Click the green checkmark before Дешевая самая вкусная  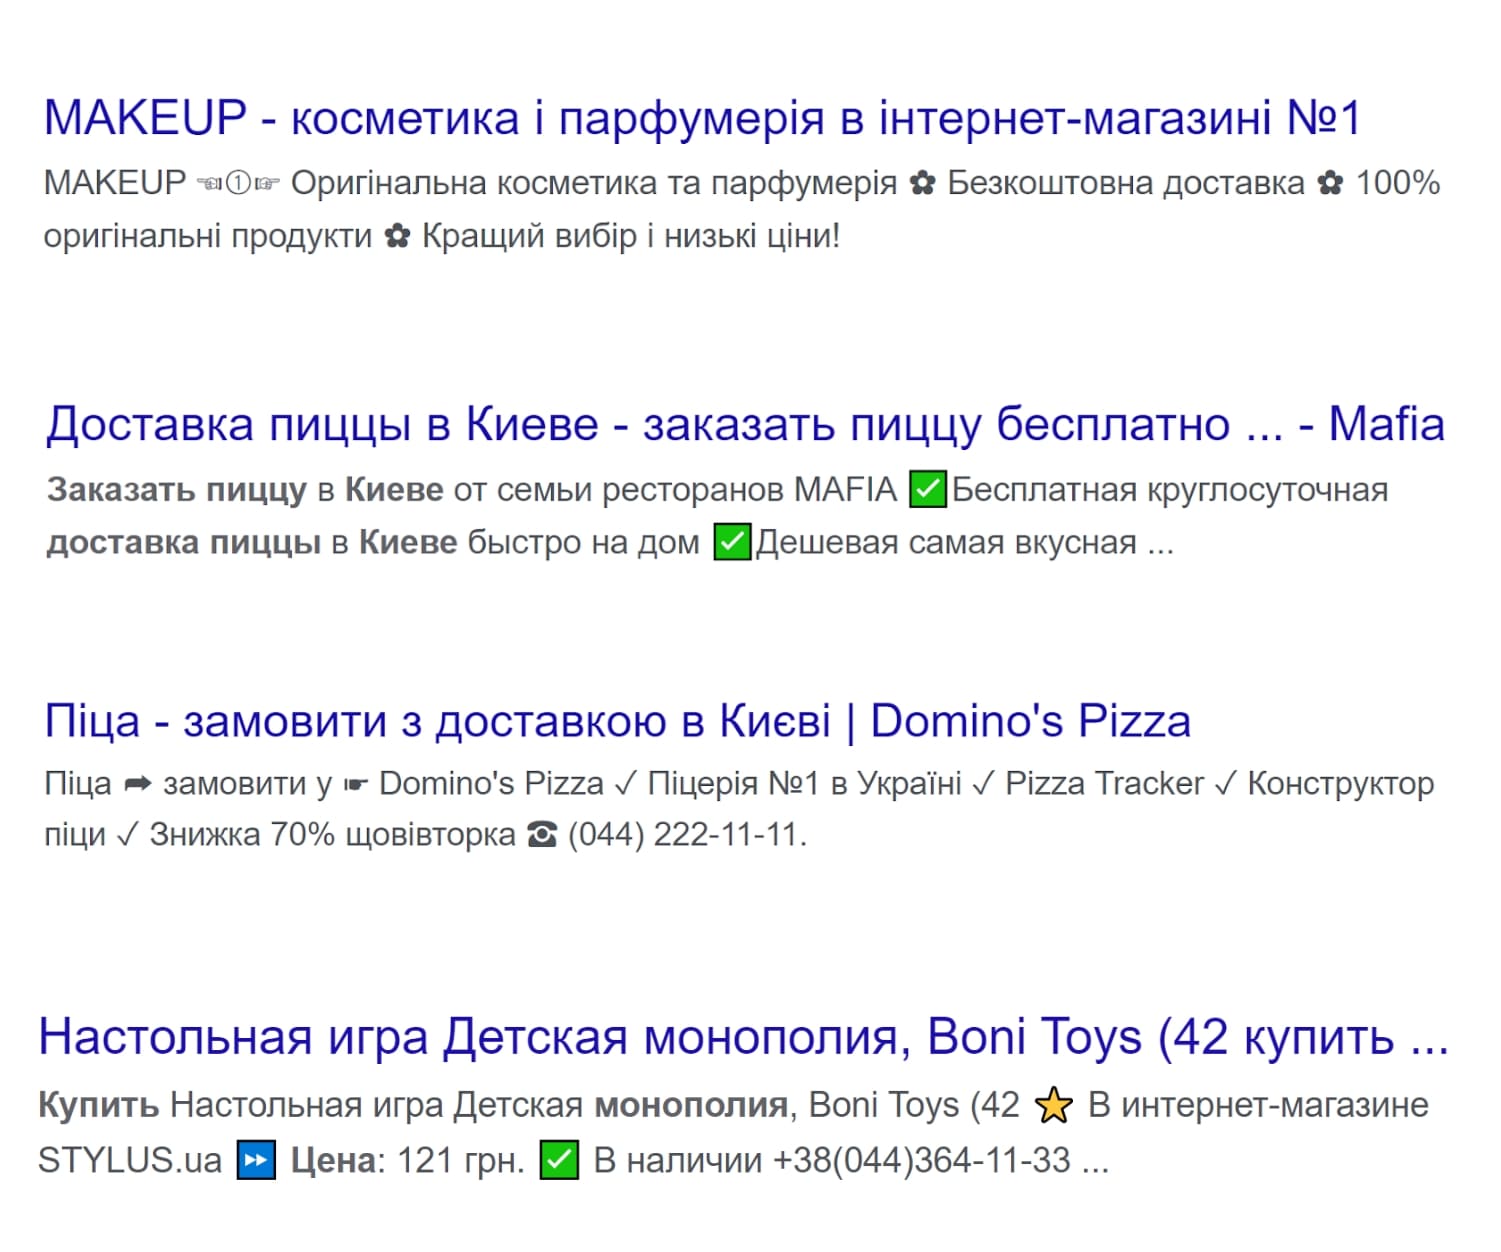(732, 543)
